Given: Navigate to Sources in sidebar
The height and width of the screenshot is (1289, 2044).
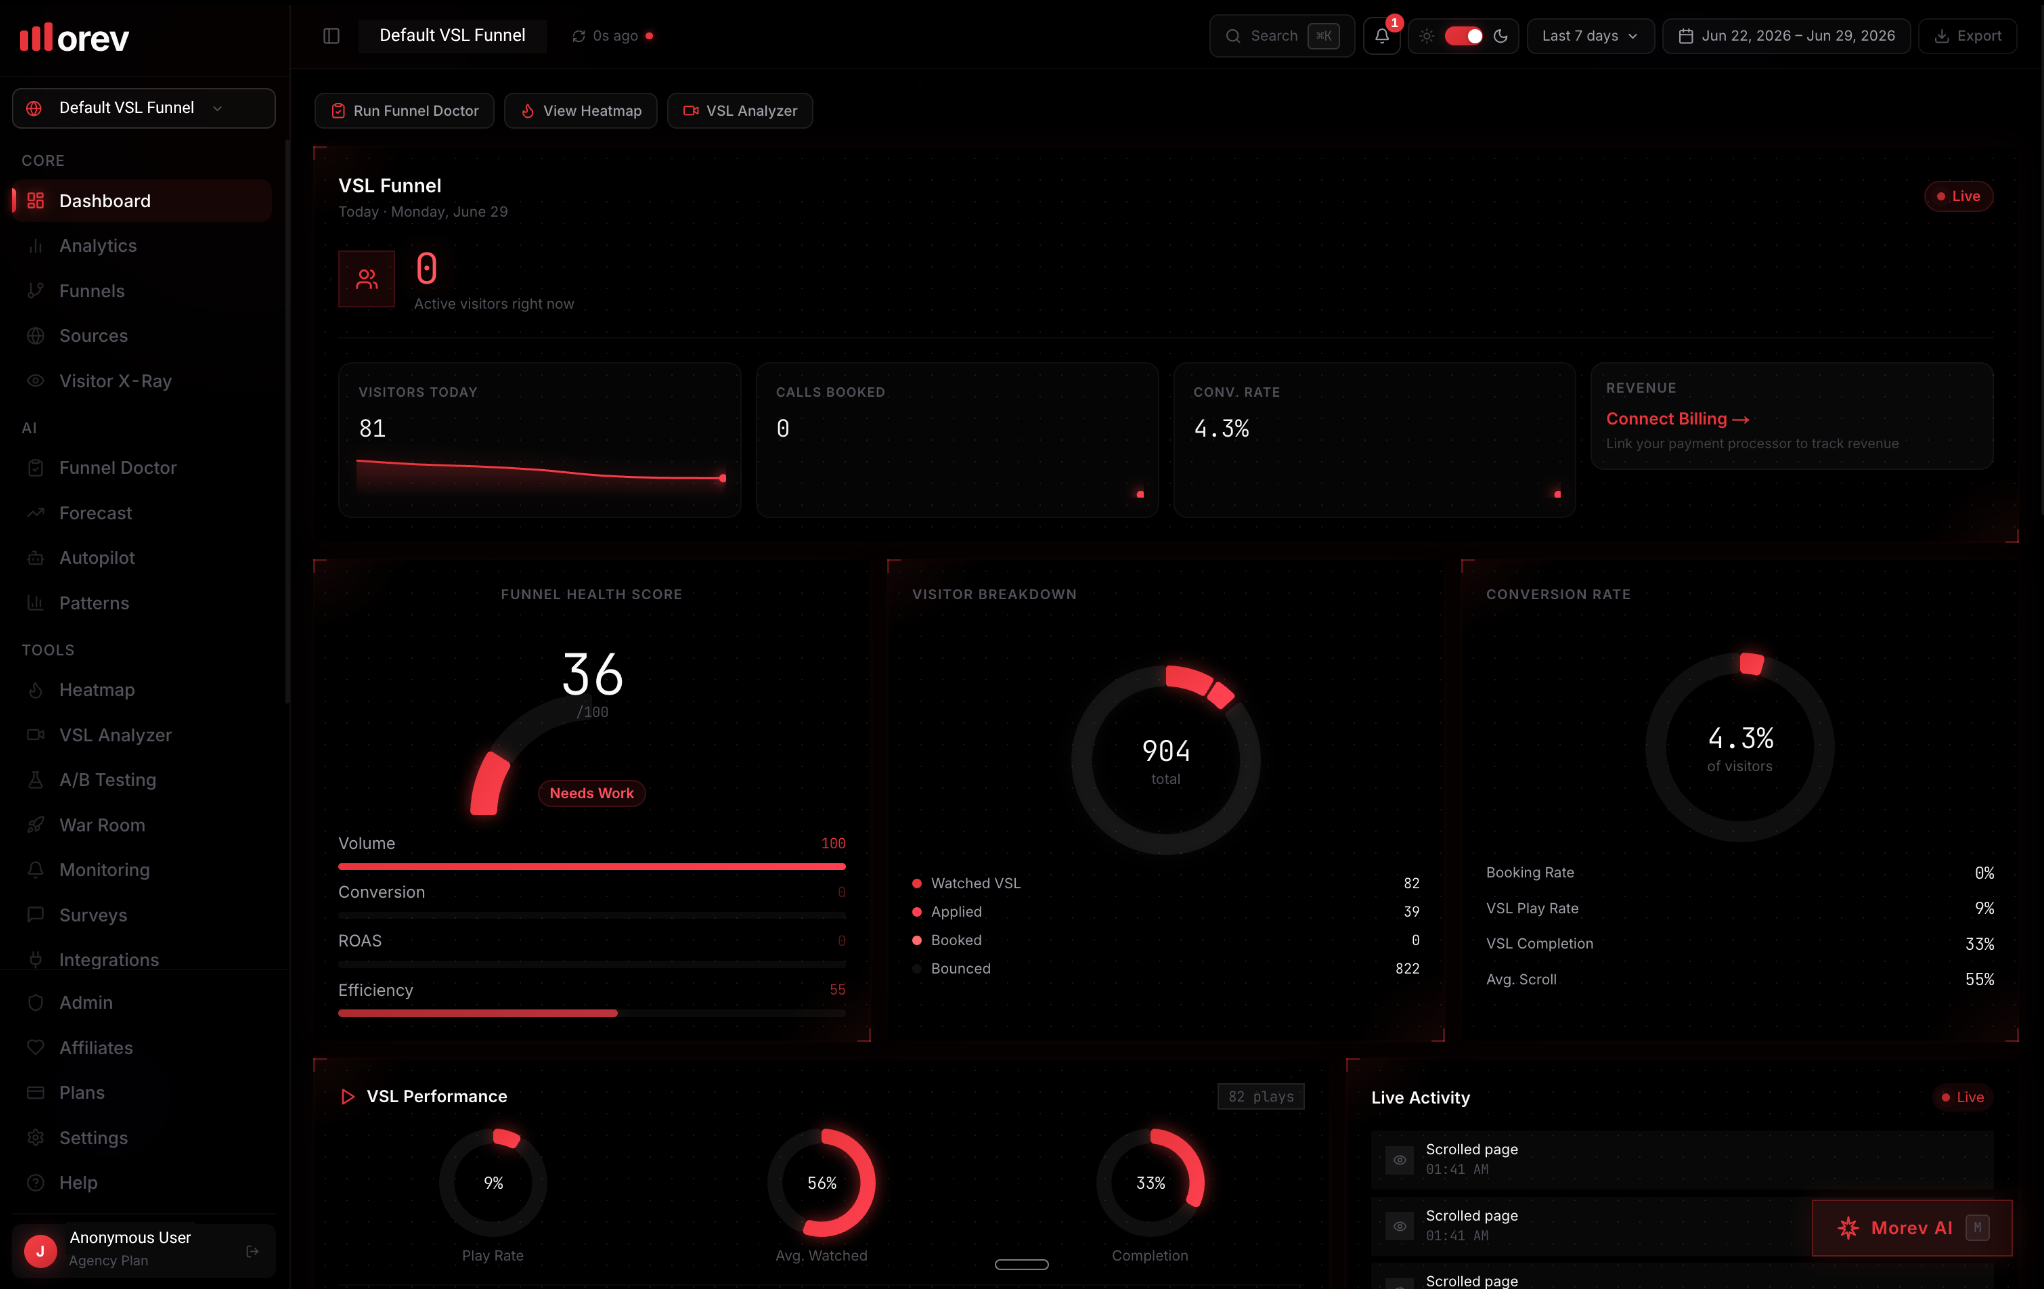Looking at the screenshot, I should [142, 336].
